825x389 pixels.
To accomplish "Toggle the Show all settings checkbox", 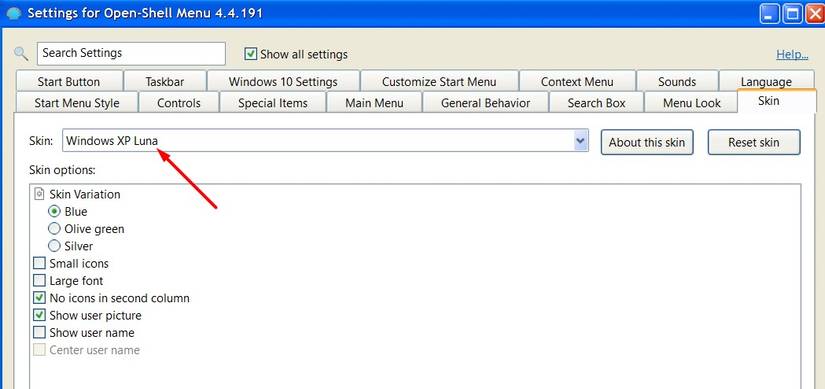I will [x=251, y=54].
